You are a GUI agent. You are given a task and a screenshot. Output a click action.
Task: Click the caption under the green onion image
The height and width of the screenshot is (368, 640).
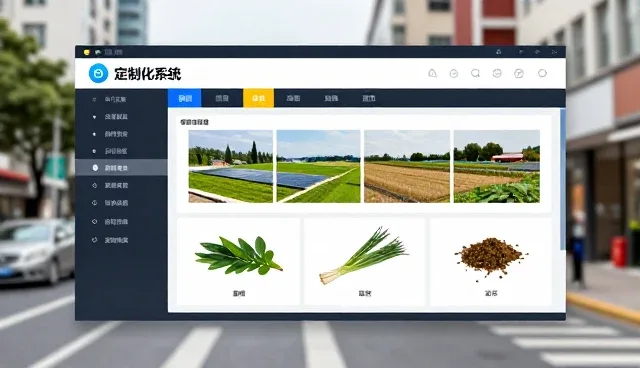tap(364, 293)
